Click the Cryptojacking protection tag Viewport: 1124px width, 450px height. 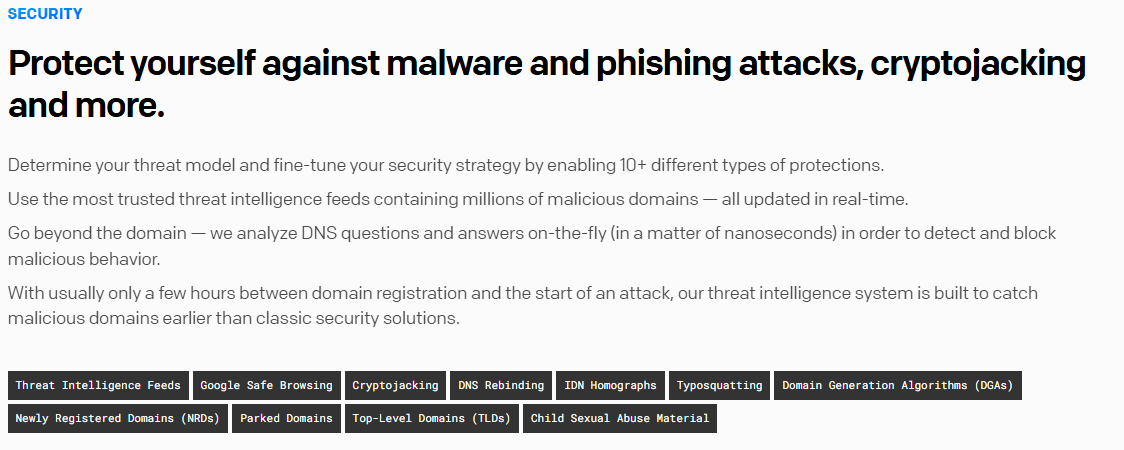click(395, 385)
